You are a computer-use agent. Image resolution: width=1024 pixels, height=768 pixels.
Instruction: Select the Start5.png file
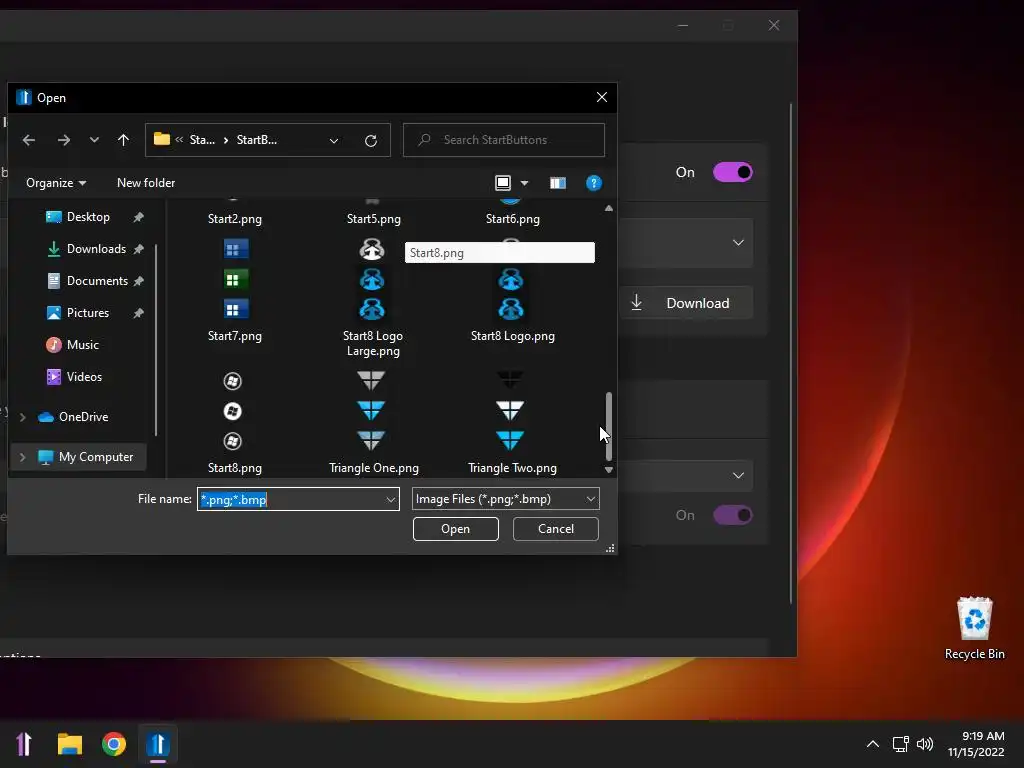point(374,219)
